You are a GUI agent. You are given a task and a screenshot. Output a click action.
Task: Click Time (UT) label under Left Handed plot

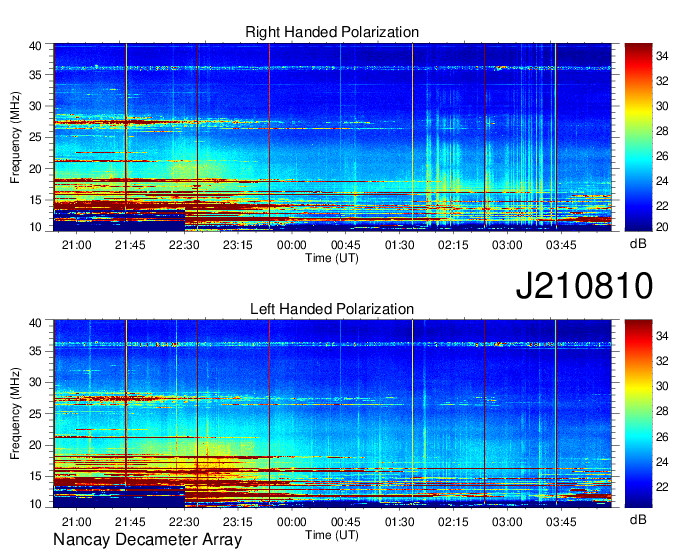pos(332,535)
